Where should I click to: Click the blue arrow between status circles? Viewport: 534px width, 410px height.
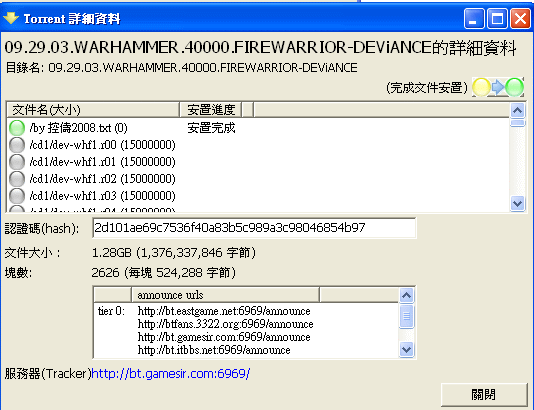pyautogui.click(x=498, y=87)
